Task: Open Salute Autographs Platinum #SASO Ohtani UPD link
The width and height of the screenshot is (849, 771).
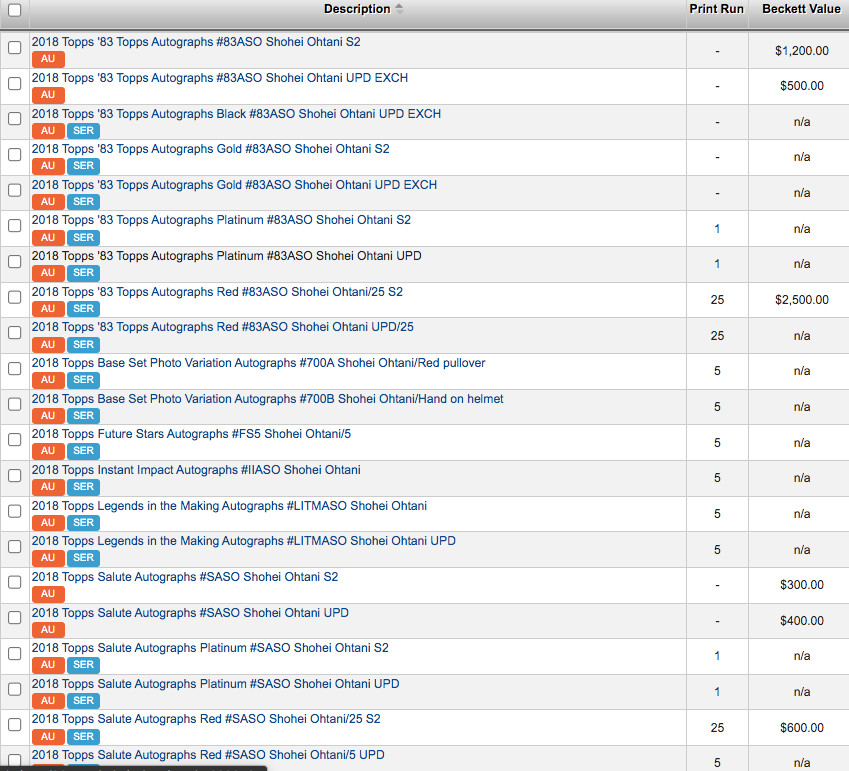Action: tap(215, 684)
